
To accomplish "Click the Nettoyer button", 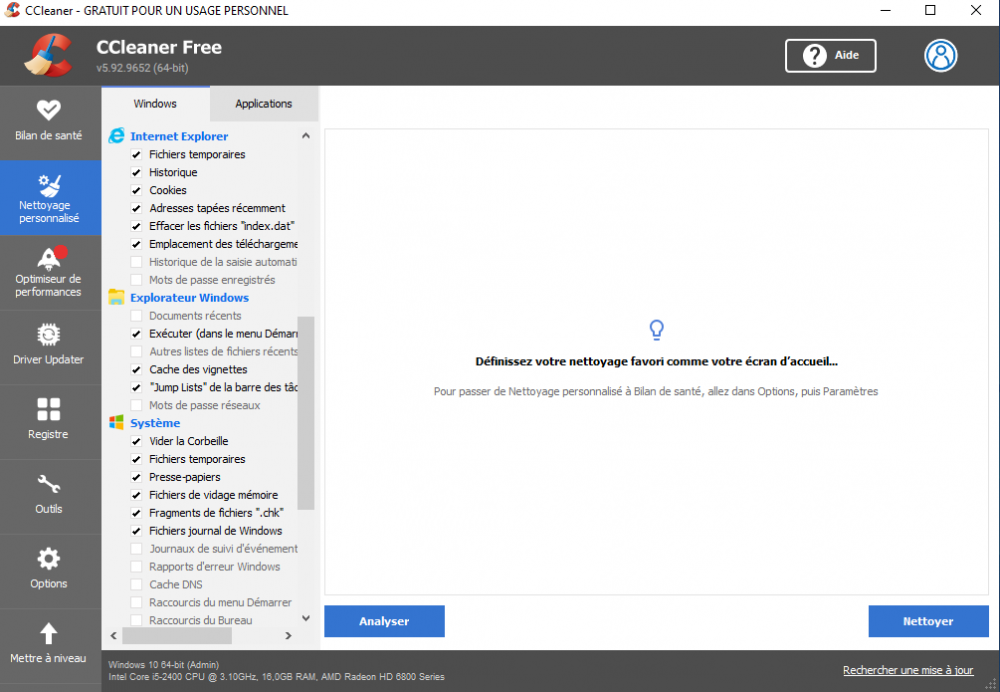I will coord(928,621).
